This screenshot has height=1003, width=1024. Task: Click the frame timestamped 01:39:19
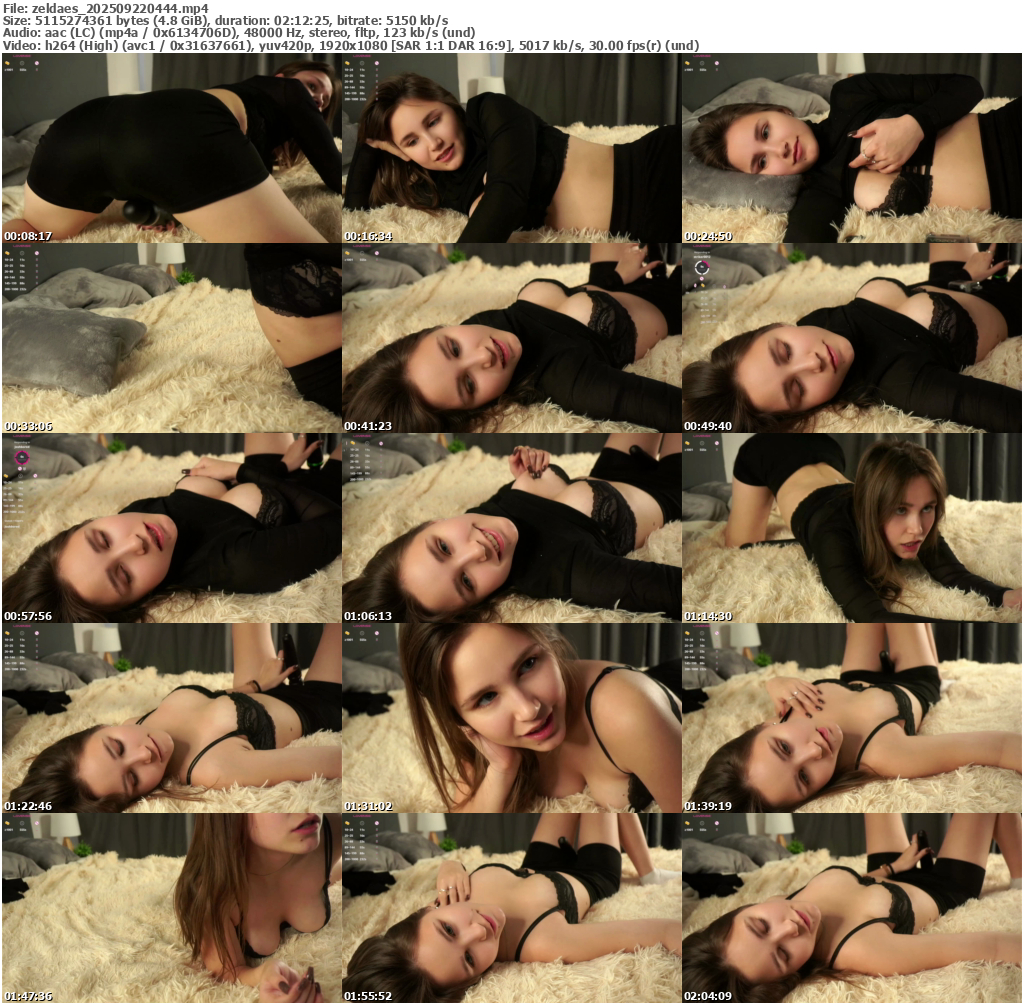(x=851, y=718)
